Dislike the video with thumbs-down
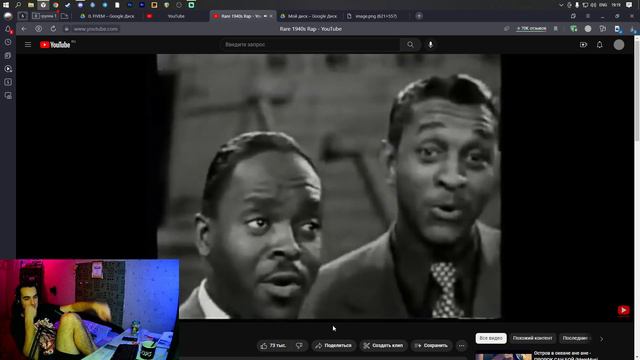This screenshot has width=640, height=360. [x=299, y=345]
